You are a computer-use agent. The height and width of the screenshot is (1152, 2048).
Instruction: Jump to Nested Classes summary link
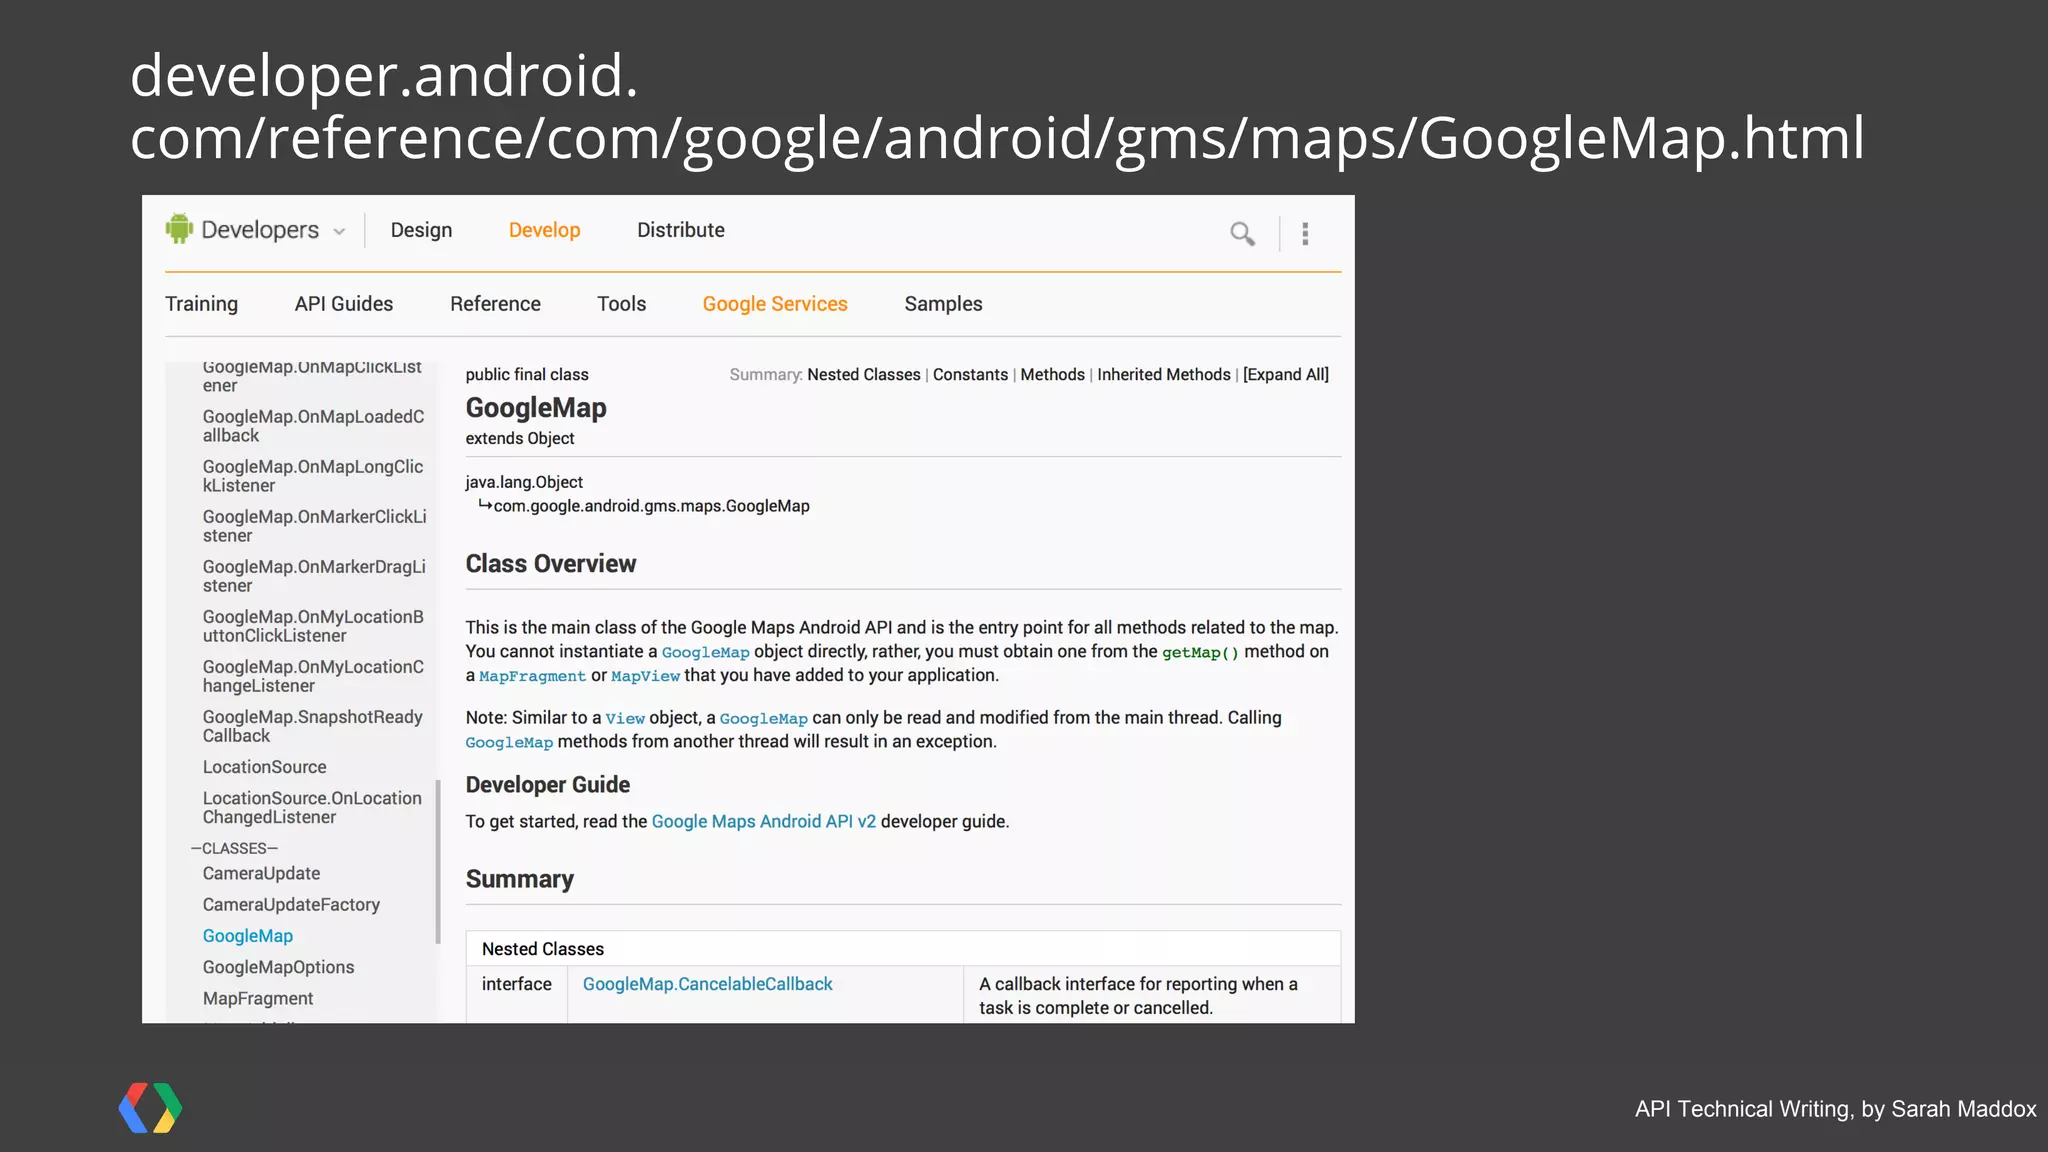click(x=863, y=374)
